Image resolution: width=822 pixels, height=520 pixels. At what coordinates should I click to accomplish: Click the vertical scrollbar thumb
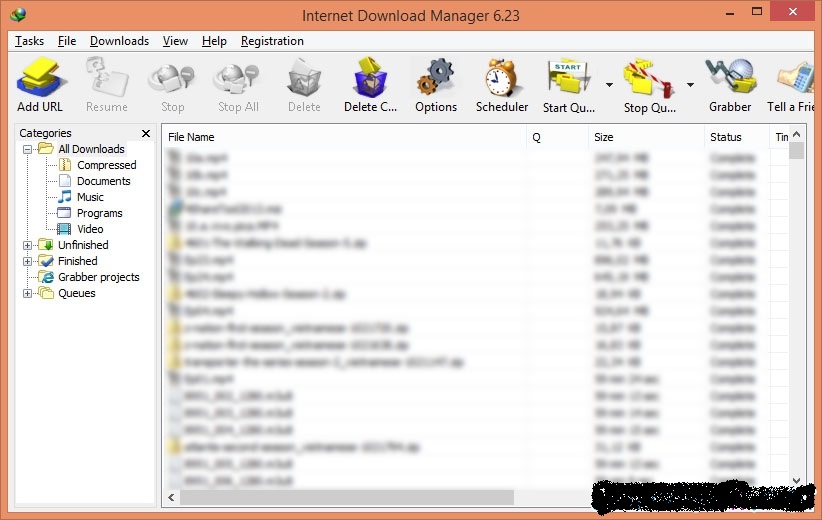[796, 151]
